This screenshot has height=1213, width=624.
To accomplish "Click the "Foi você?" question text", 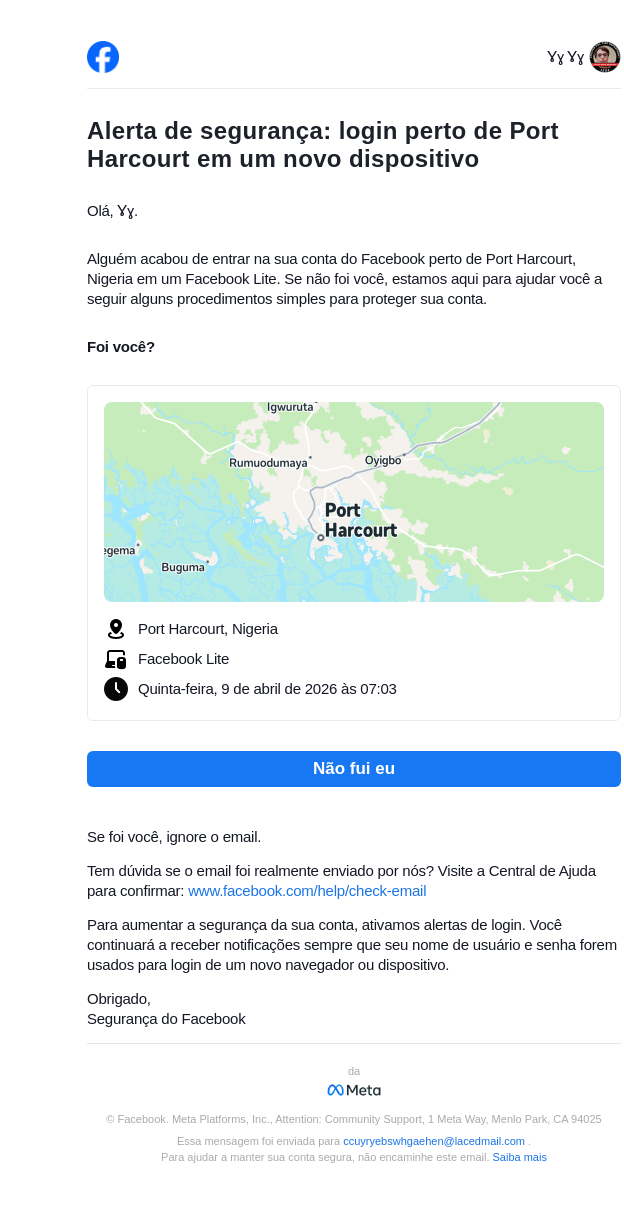I will (121, 347).
